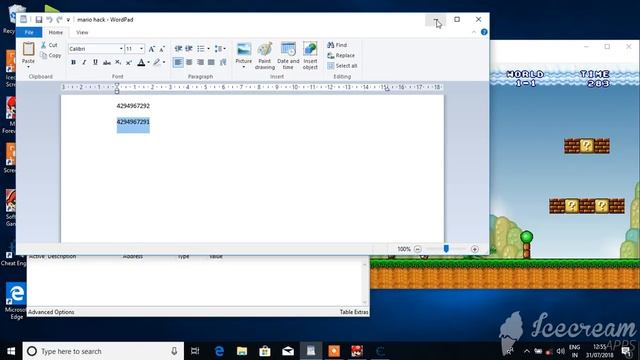The width and height of the screenshot is (640, 360).
Task: Collapse the WordPad ribbon with the chevron
Action: pyautogui.click(x=474, y=32)
